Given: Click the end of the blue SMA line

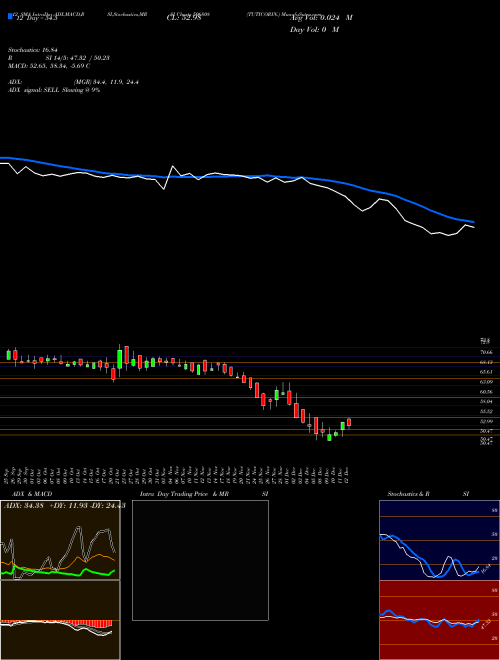Looking at the screenshot, I should 473,222.
